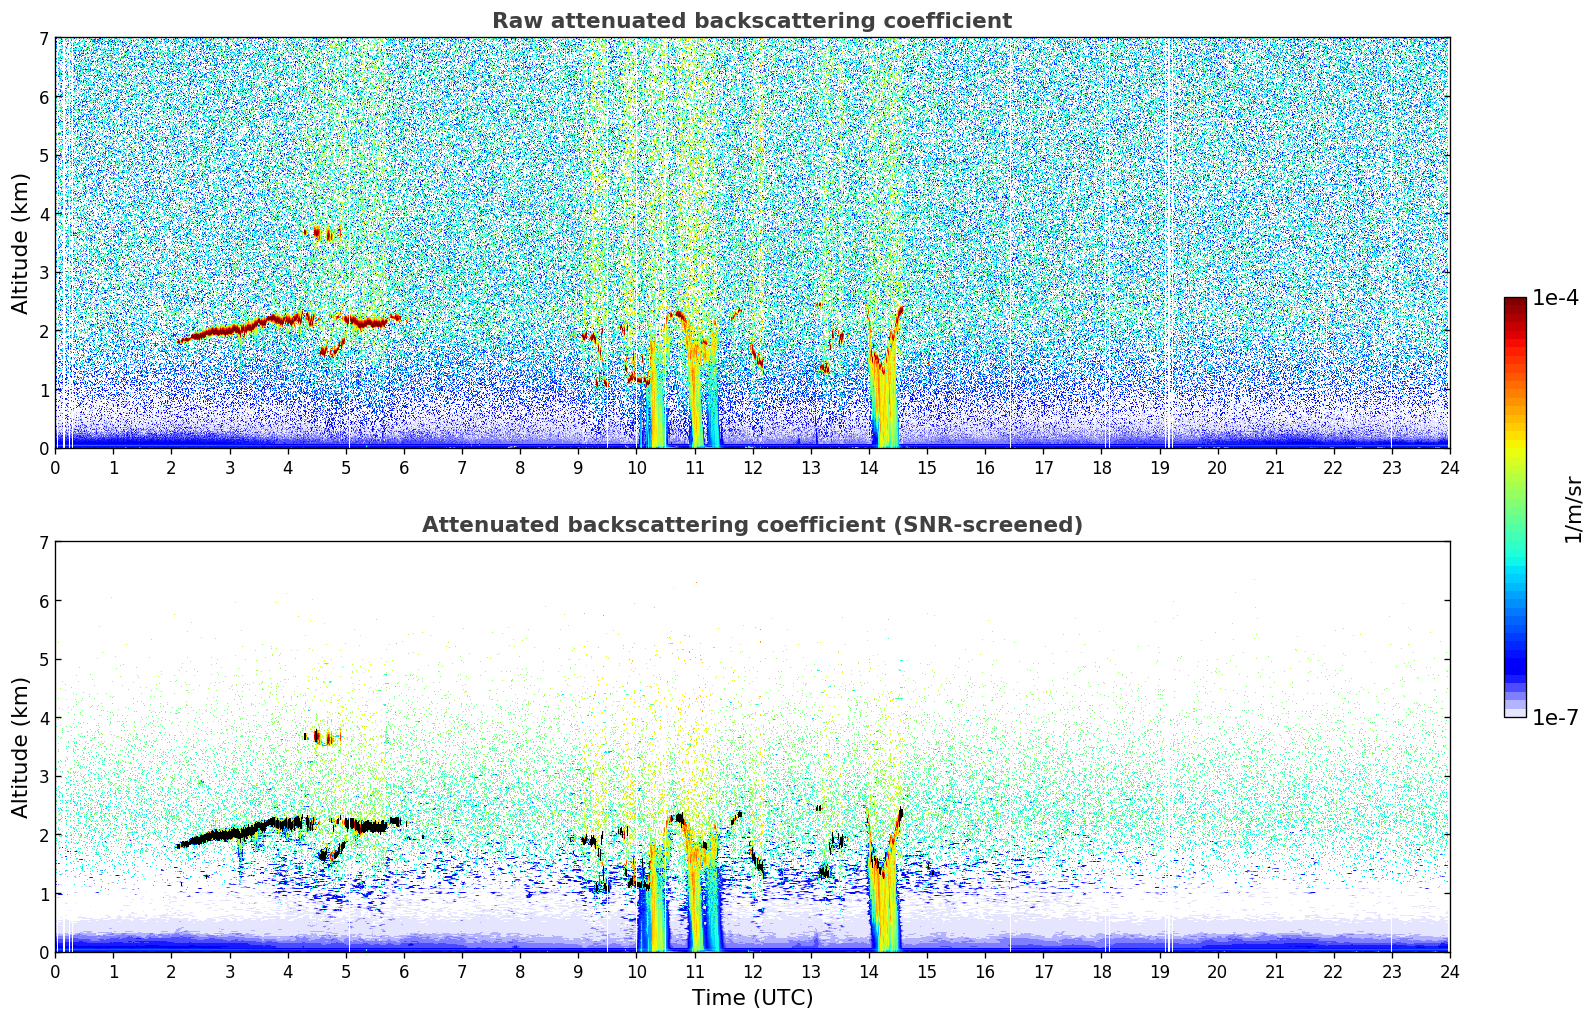Click the '21' time tick under the raw plot
Screen dimensions: 1595x1020
click(1275, 467)
